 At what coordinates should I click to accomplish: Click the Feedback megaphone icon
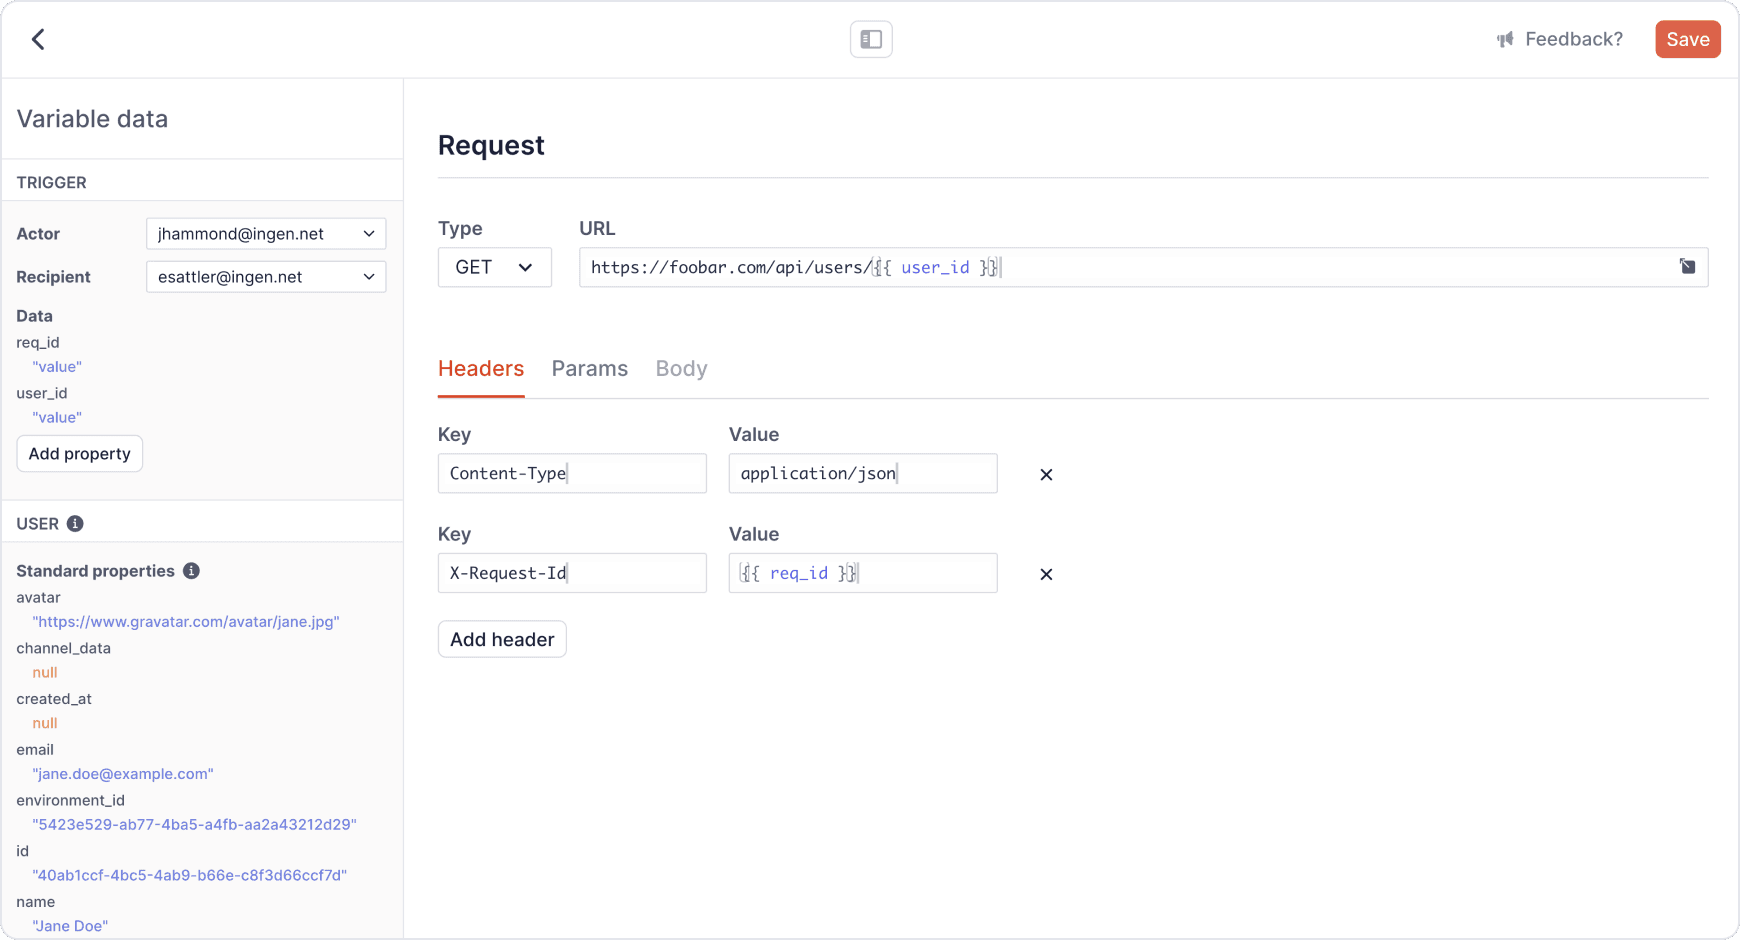pyautogui.click(x=1505, y=40)
